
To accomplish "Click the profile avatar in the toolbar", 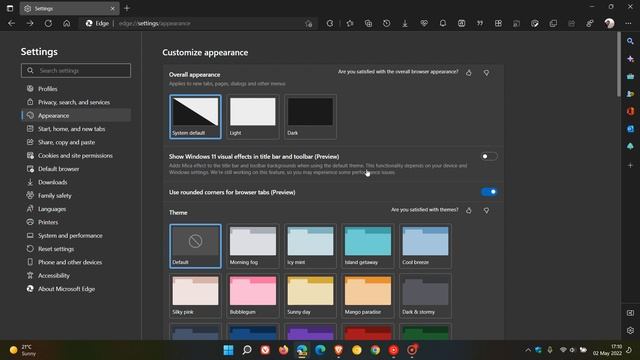I will pos(609,23).
